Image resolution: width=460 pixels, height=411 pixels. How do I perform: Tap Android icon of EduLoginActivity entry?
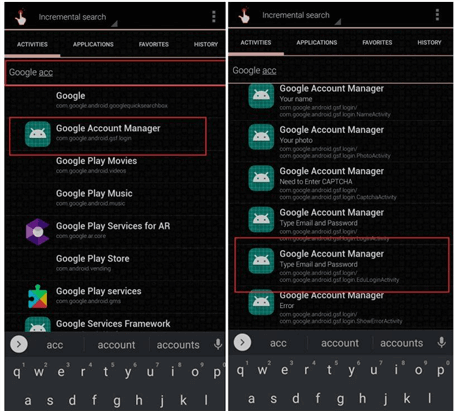point(261,261)
